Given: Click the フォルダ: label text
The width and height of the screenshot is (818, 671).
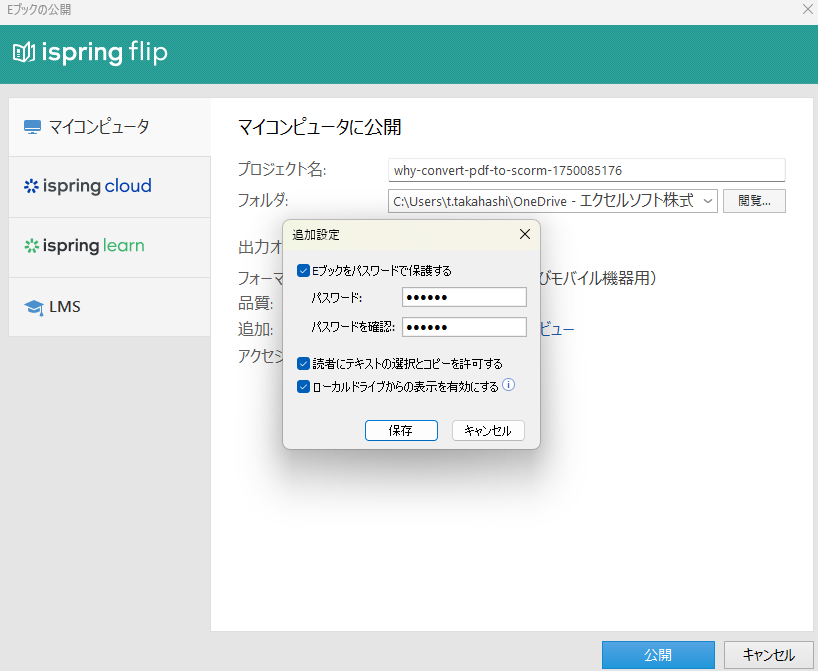Looking at the screenshot, I should [x=263, y=200].
